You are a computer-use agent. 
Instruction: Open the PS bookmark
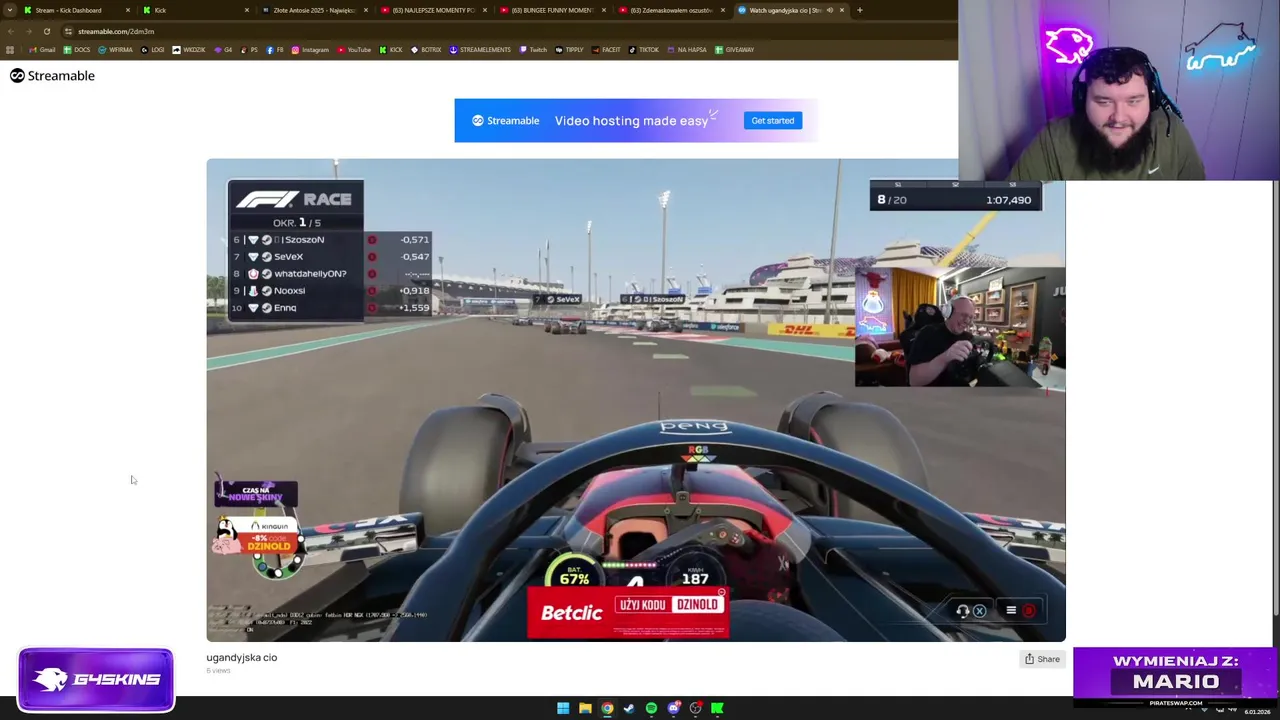(x=249, y=49)
